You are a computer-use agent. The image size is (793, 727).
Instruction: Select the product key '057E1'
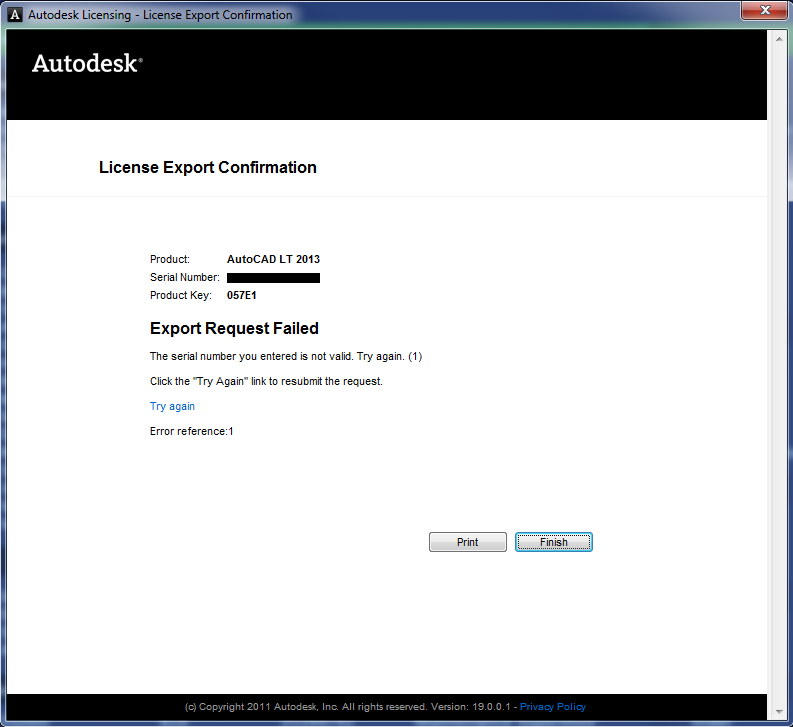241,295
